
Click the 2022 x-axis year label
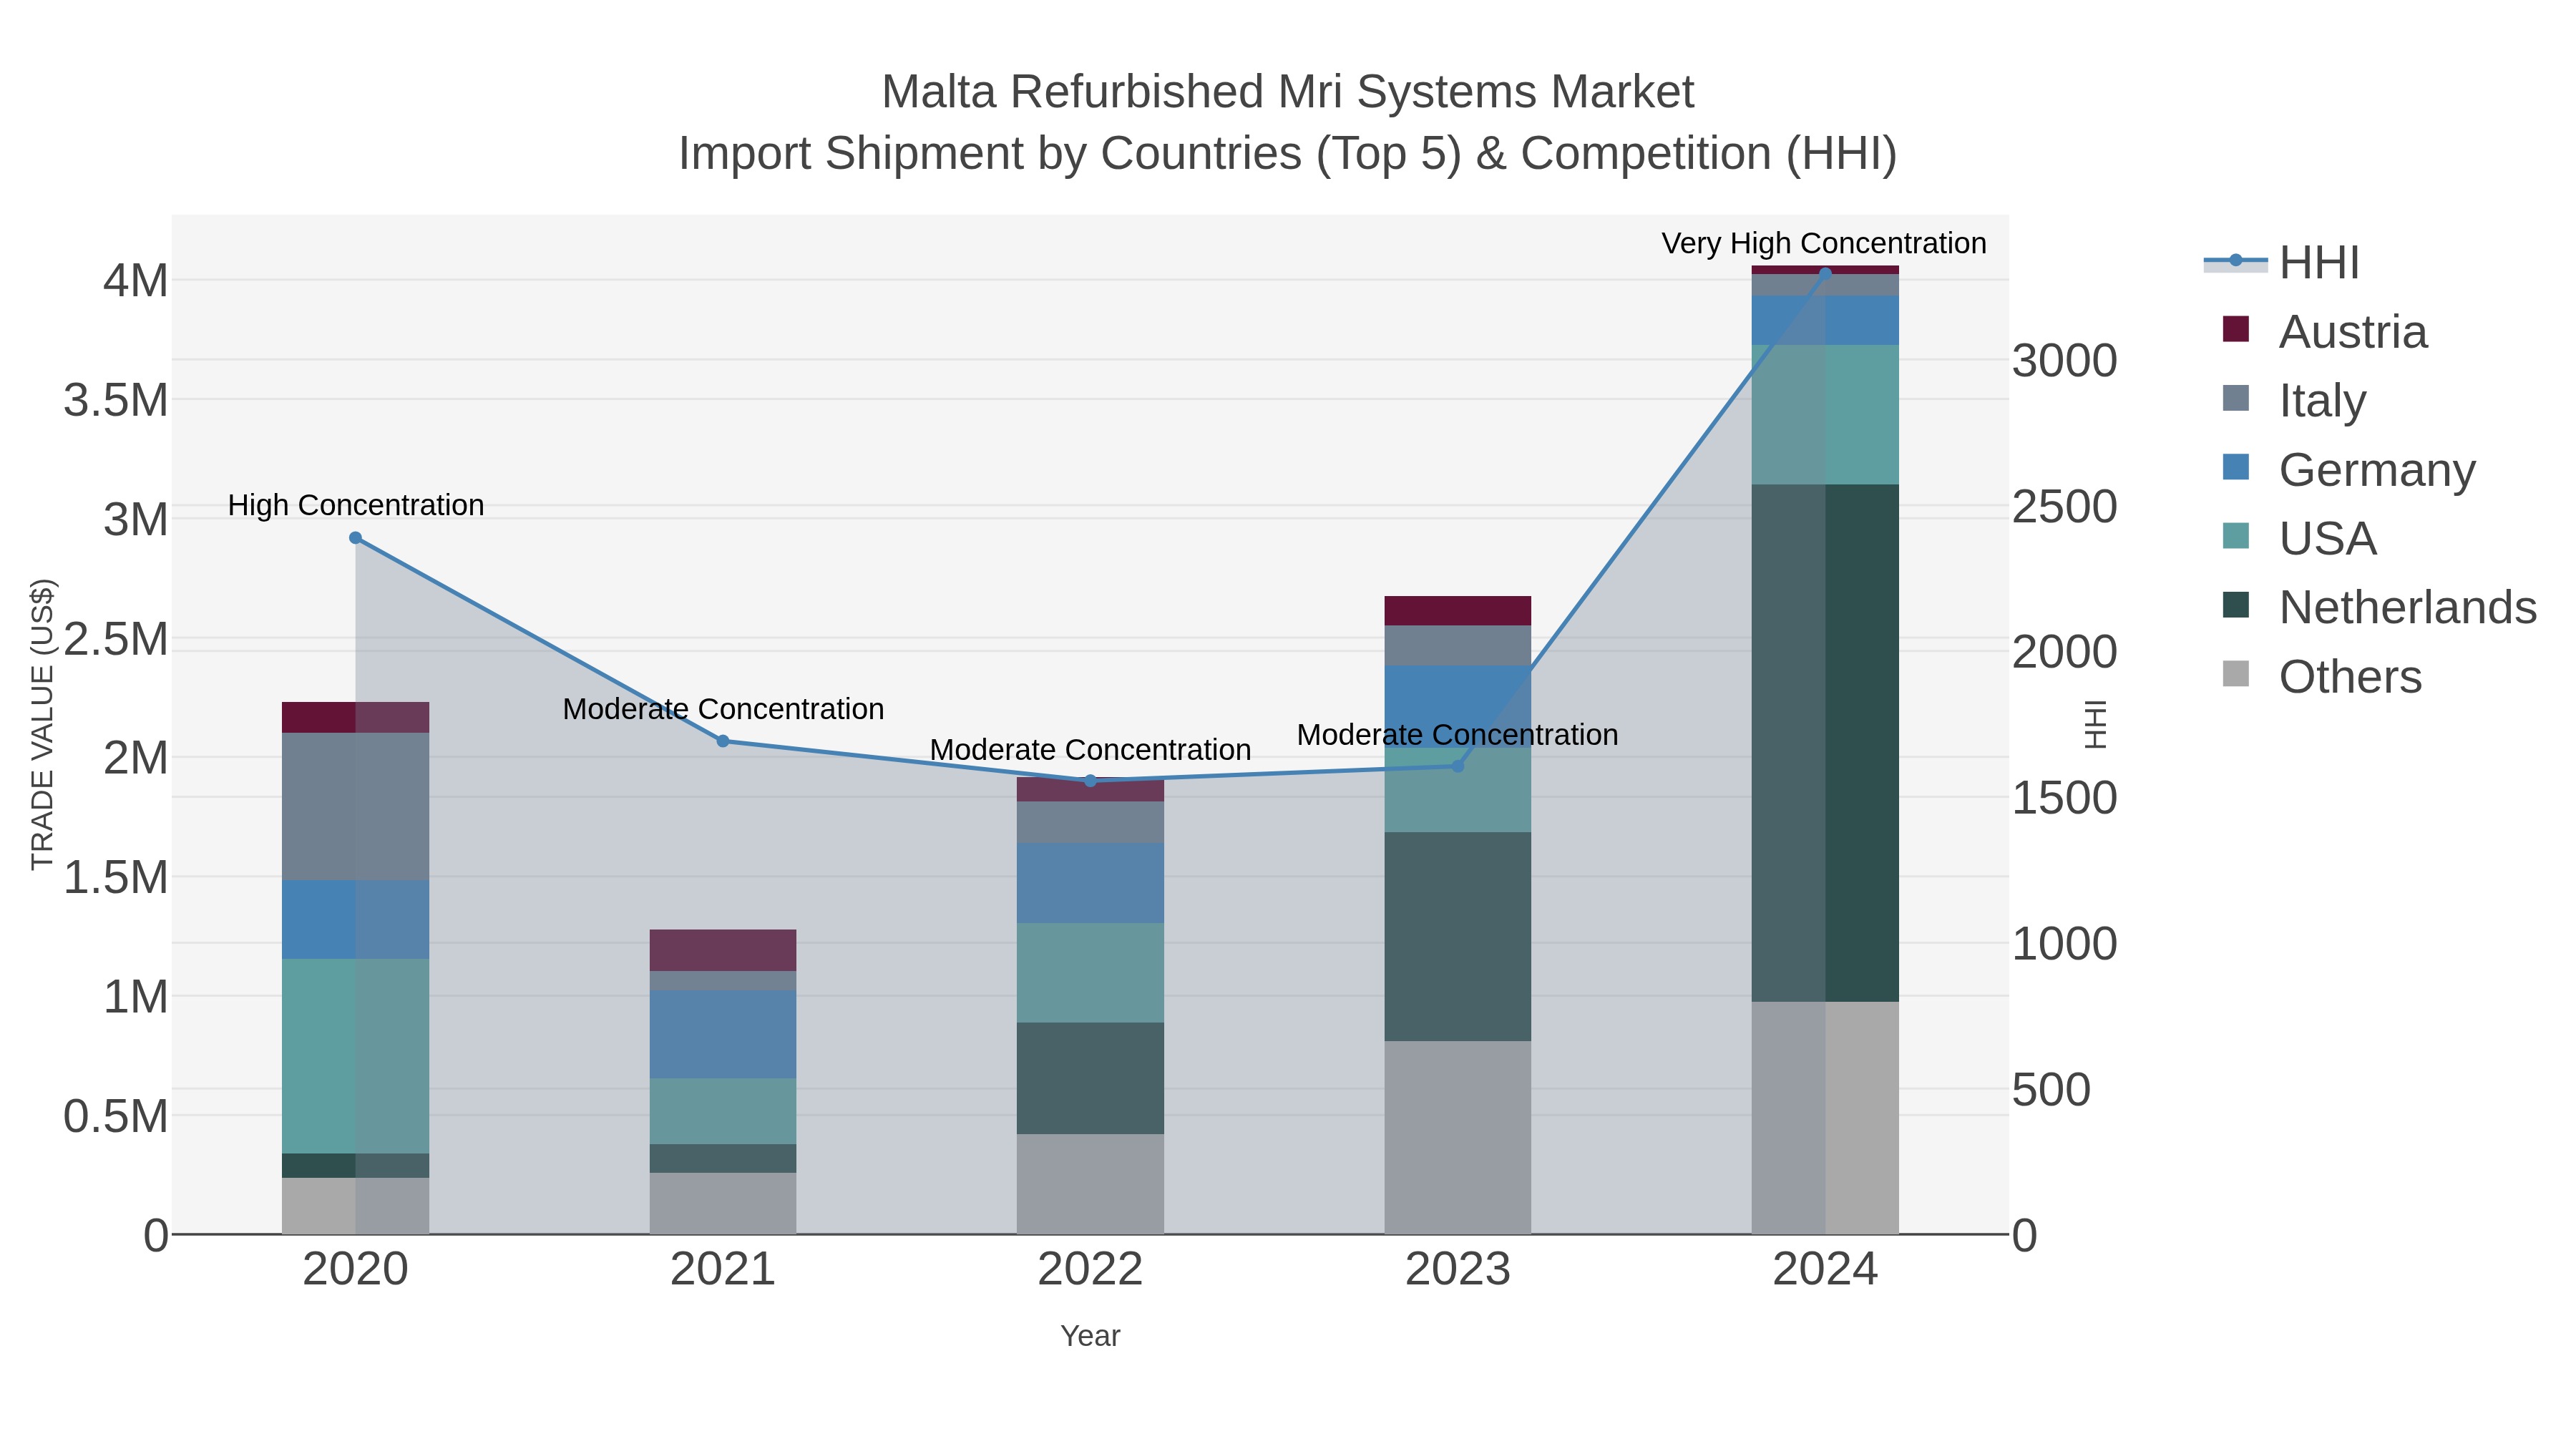pos(1090,1270)
